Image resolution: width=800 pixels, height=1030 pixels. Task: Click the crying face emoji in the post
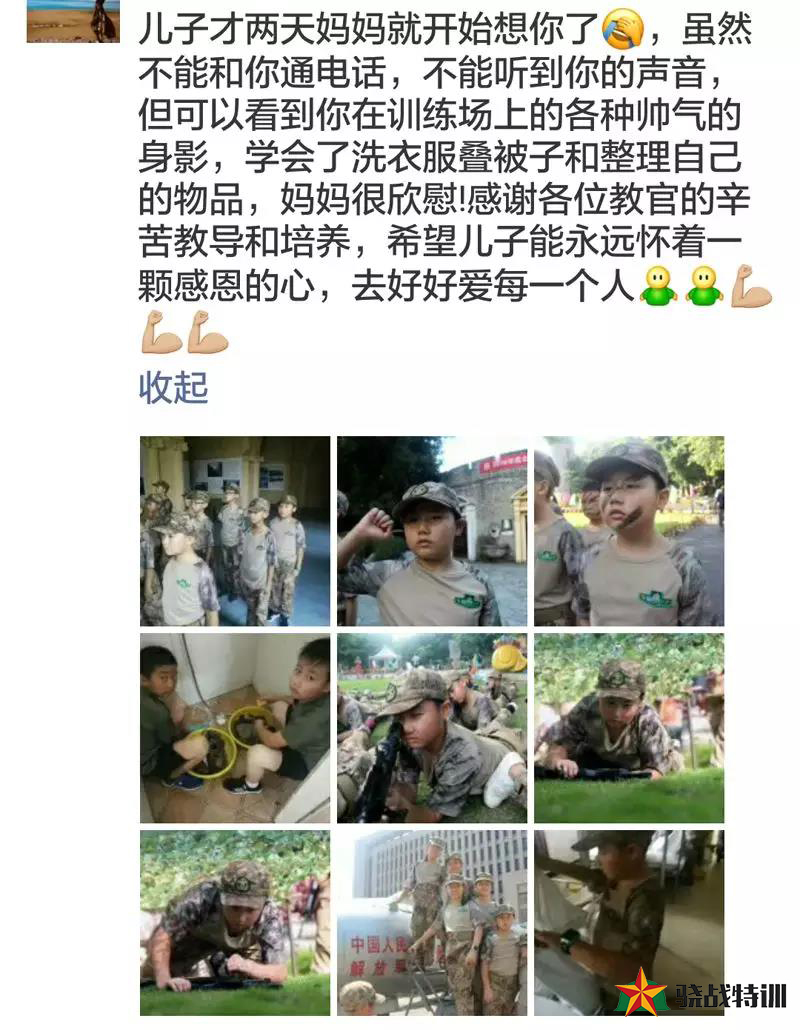[x=623, y=30]
